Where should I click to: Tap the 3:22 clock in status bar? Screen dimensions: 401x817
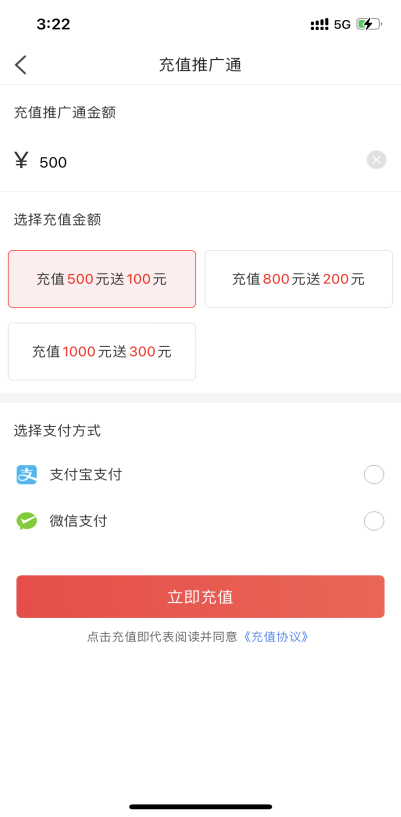pyautogui.click(x=53, y=24)
